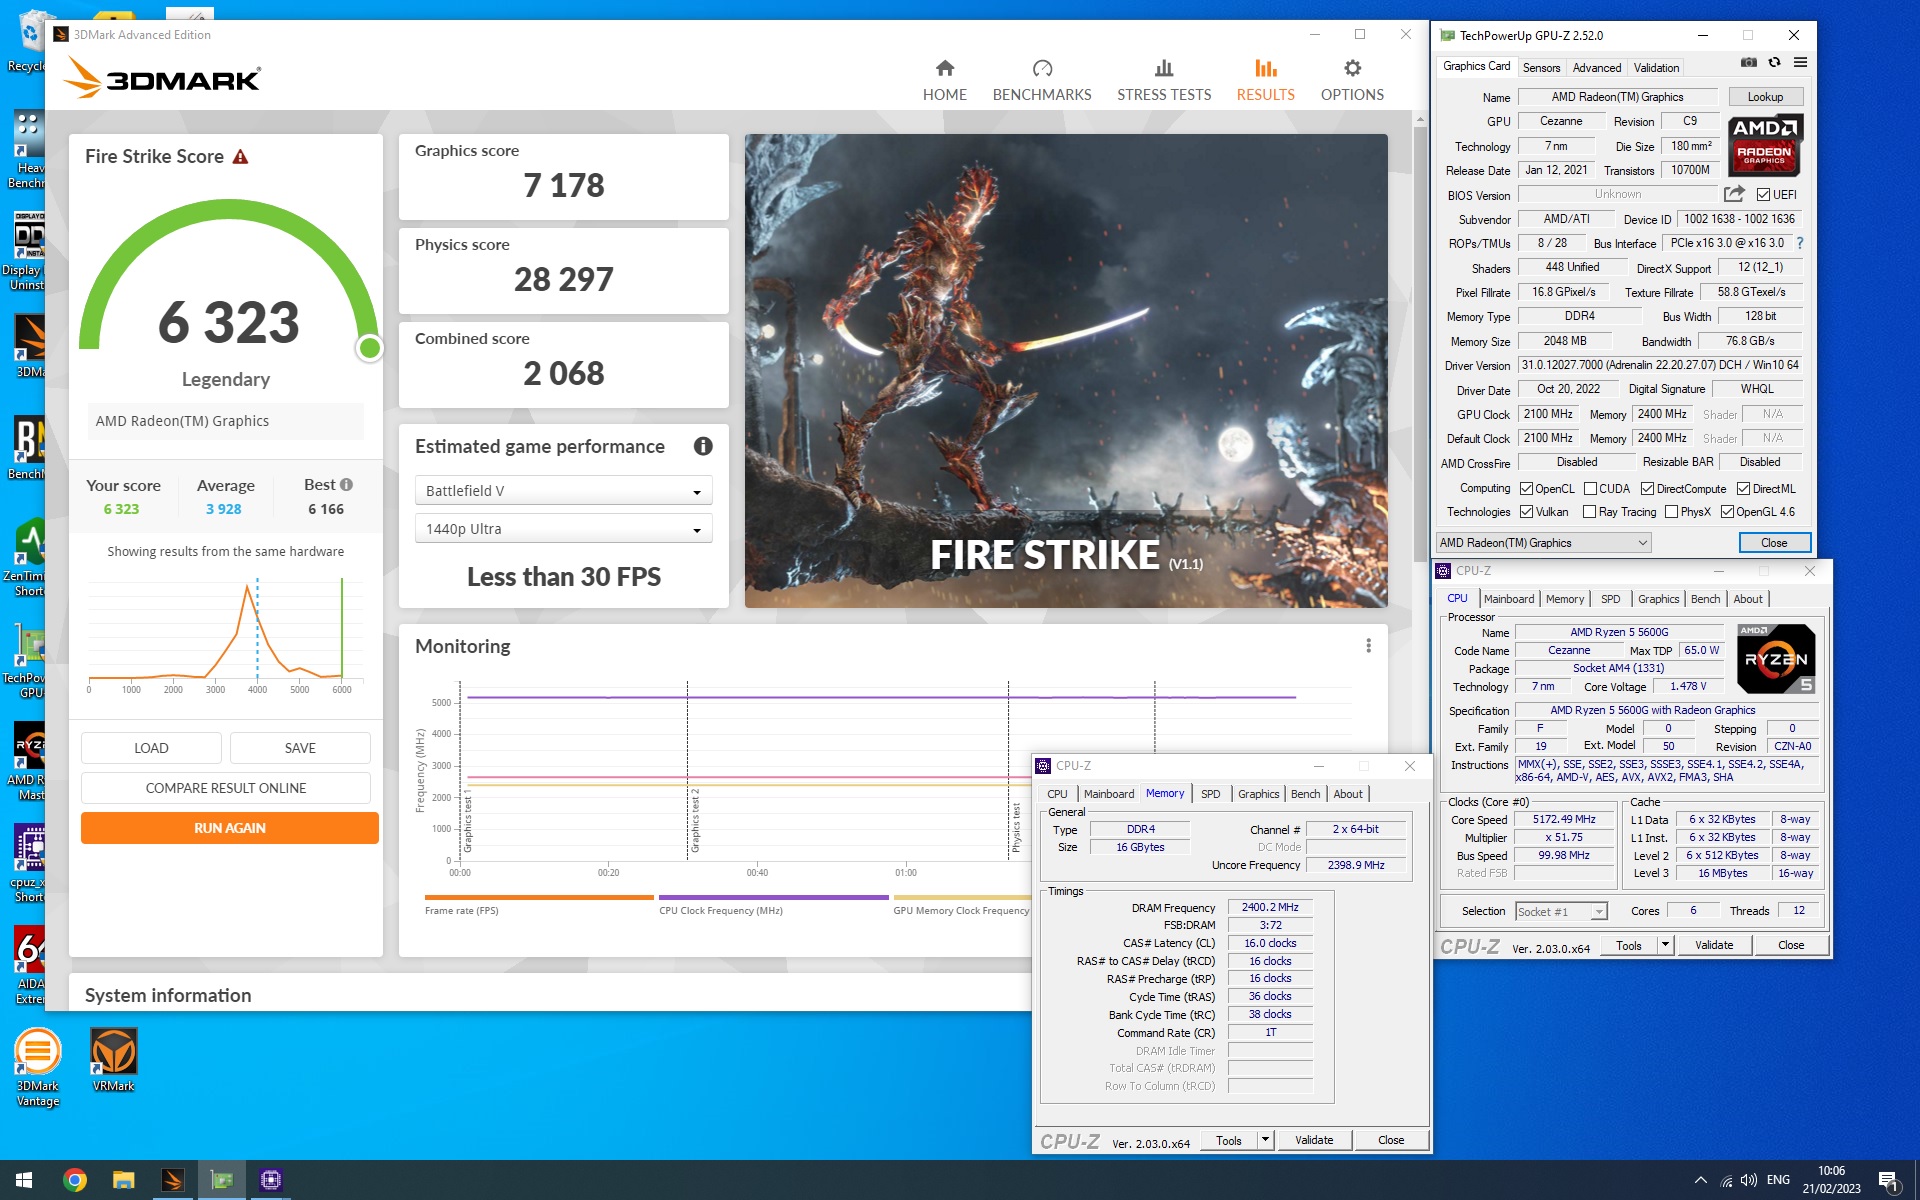
Task: Click the green gauge indicator on Fire Strike score
Action: point(370,348)
